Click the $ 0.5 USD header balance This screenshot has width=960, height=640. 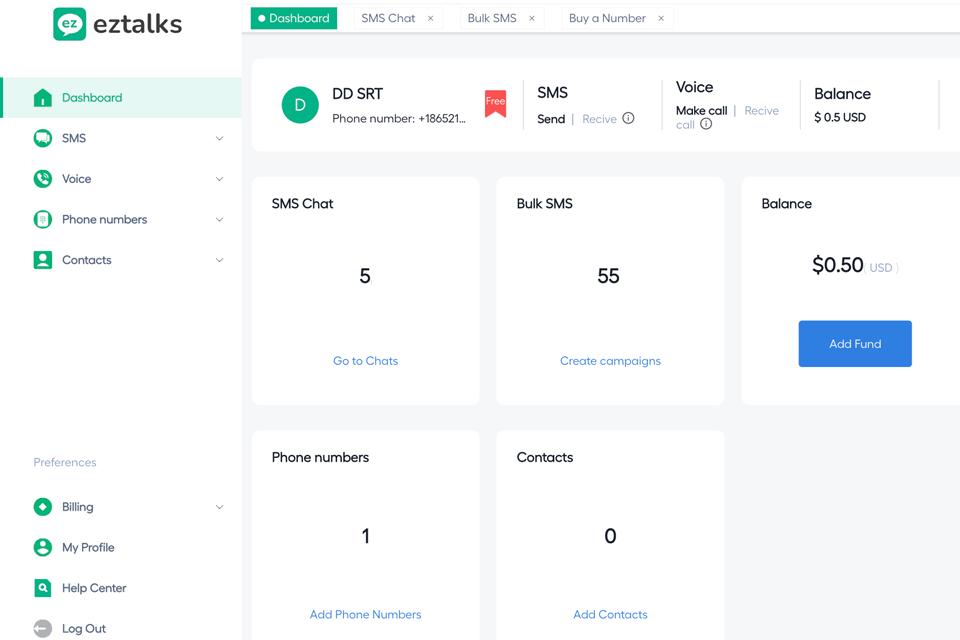click(840, 118)
